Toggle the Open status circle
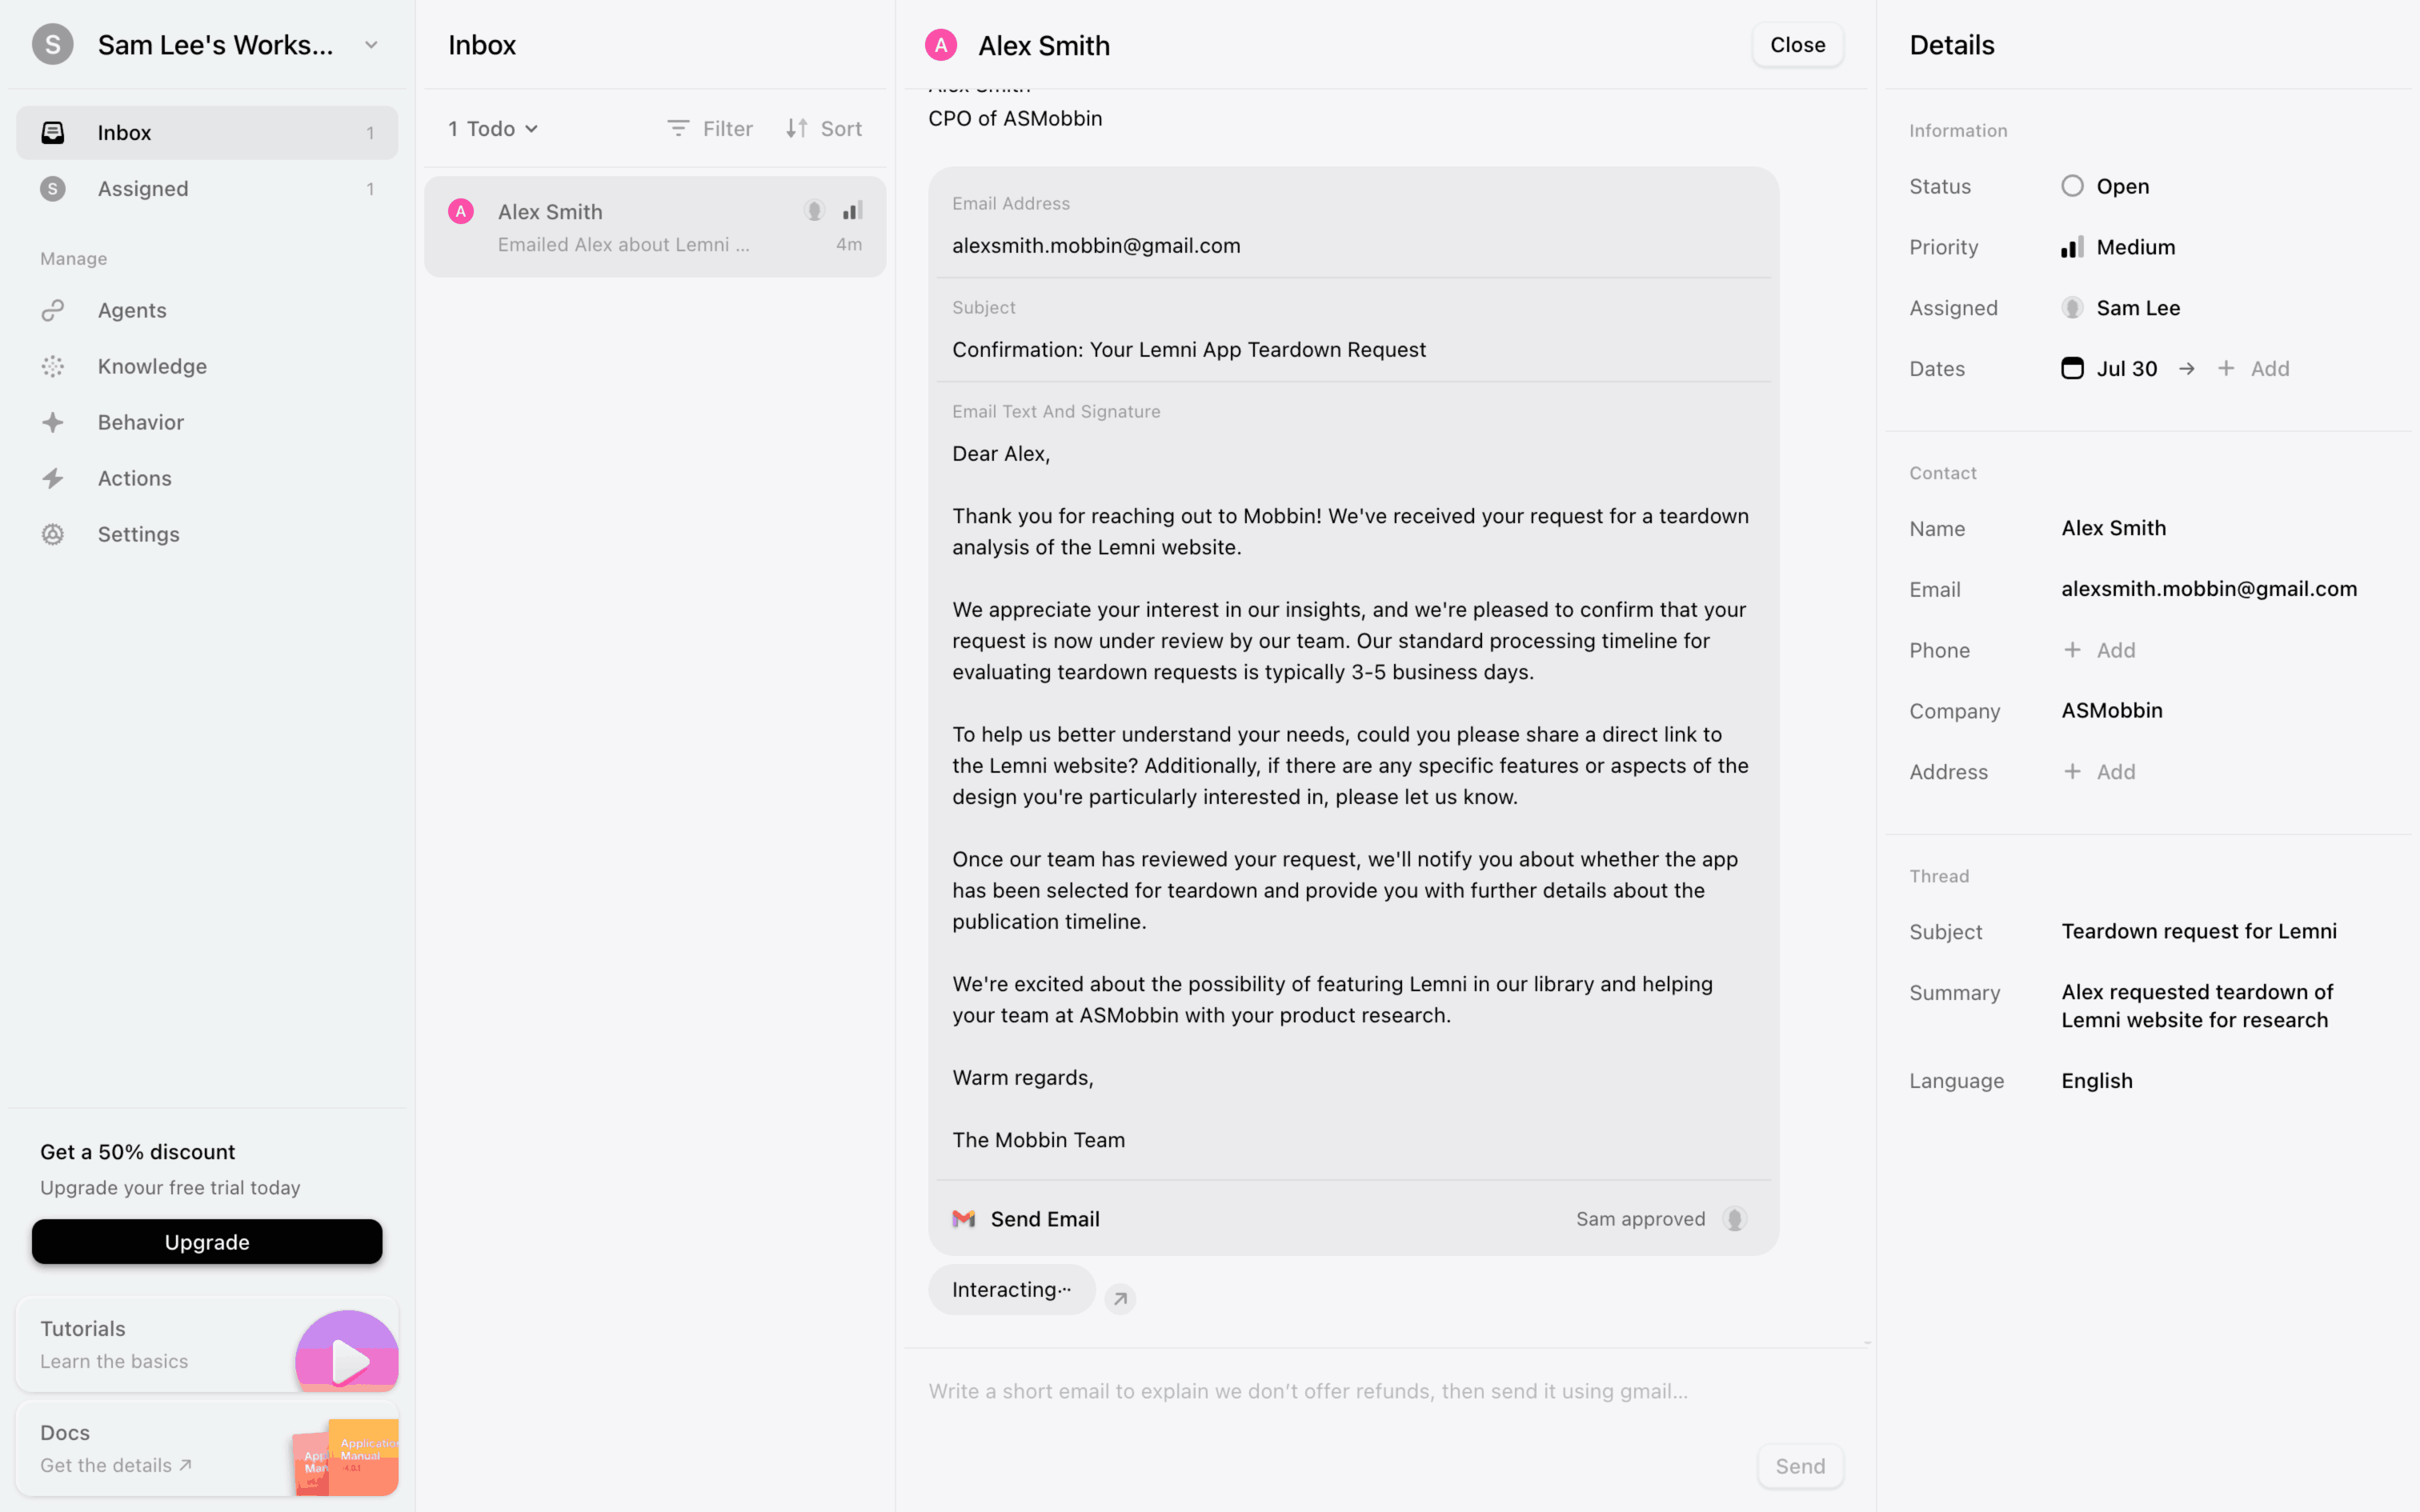Viewport: 2420px width, 1512px height. coord(2072,186)
